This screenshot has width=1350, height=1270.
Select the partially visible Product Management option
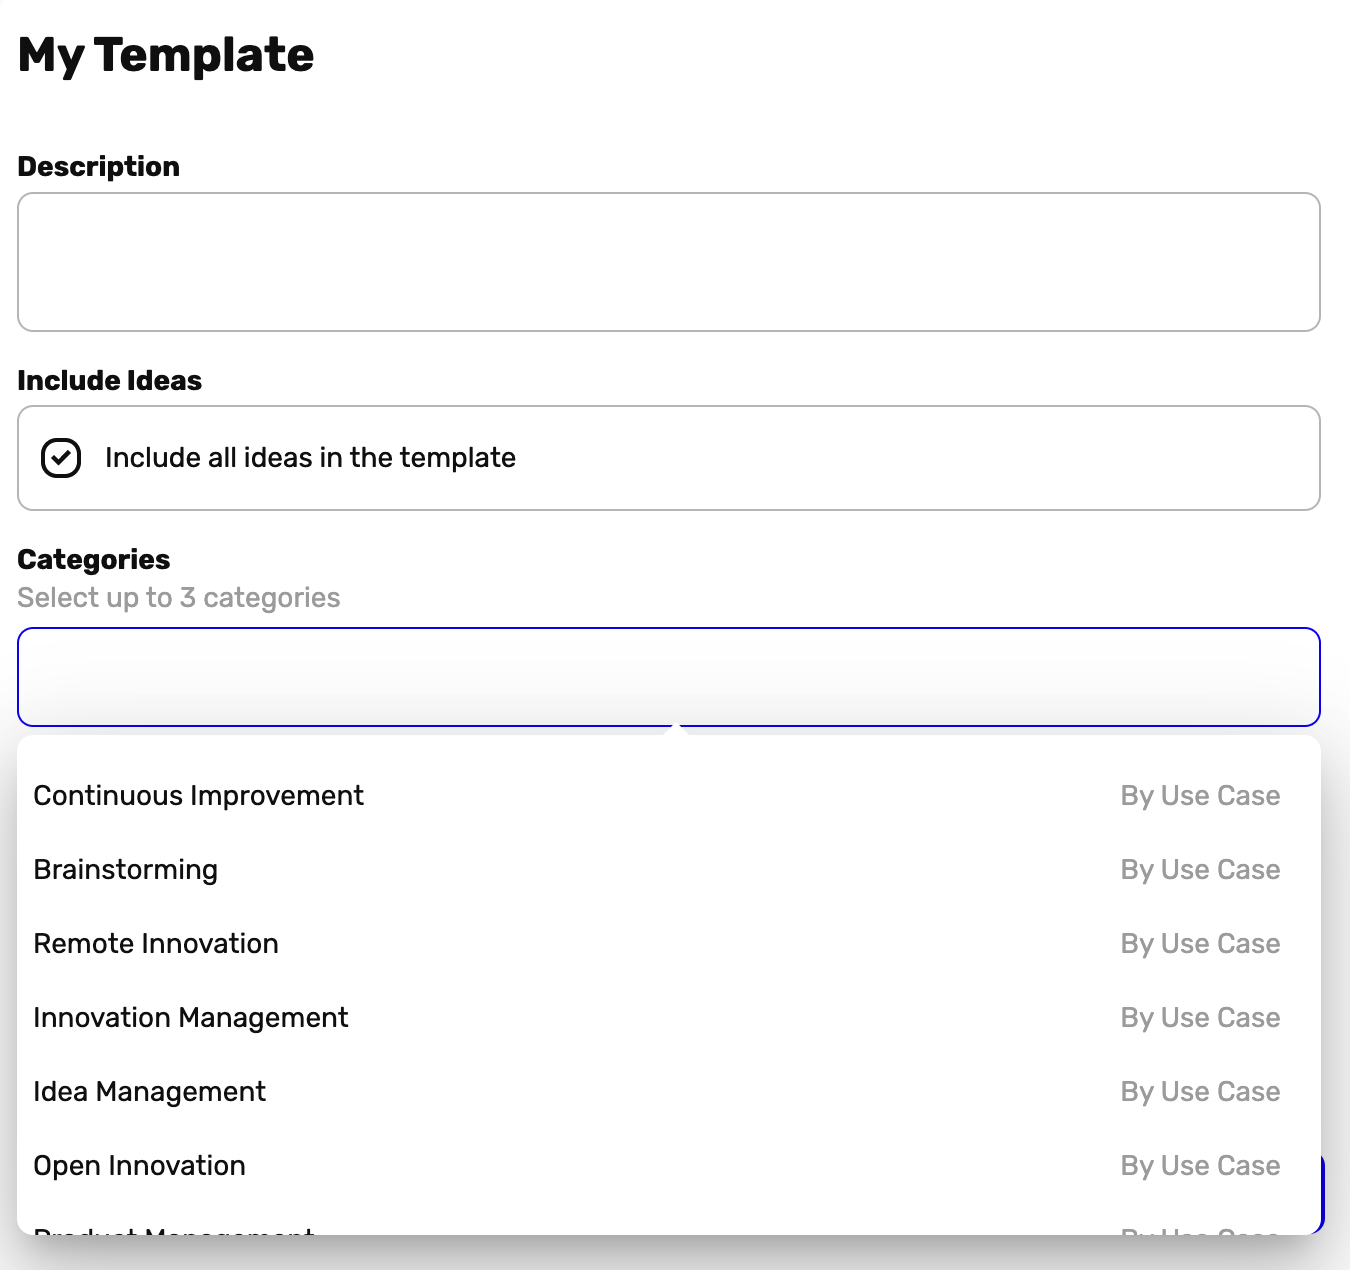click(174, 1229)
